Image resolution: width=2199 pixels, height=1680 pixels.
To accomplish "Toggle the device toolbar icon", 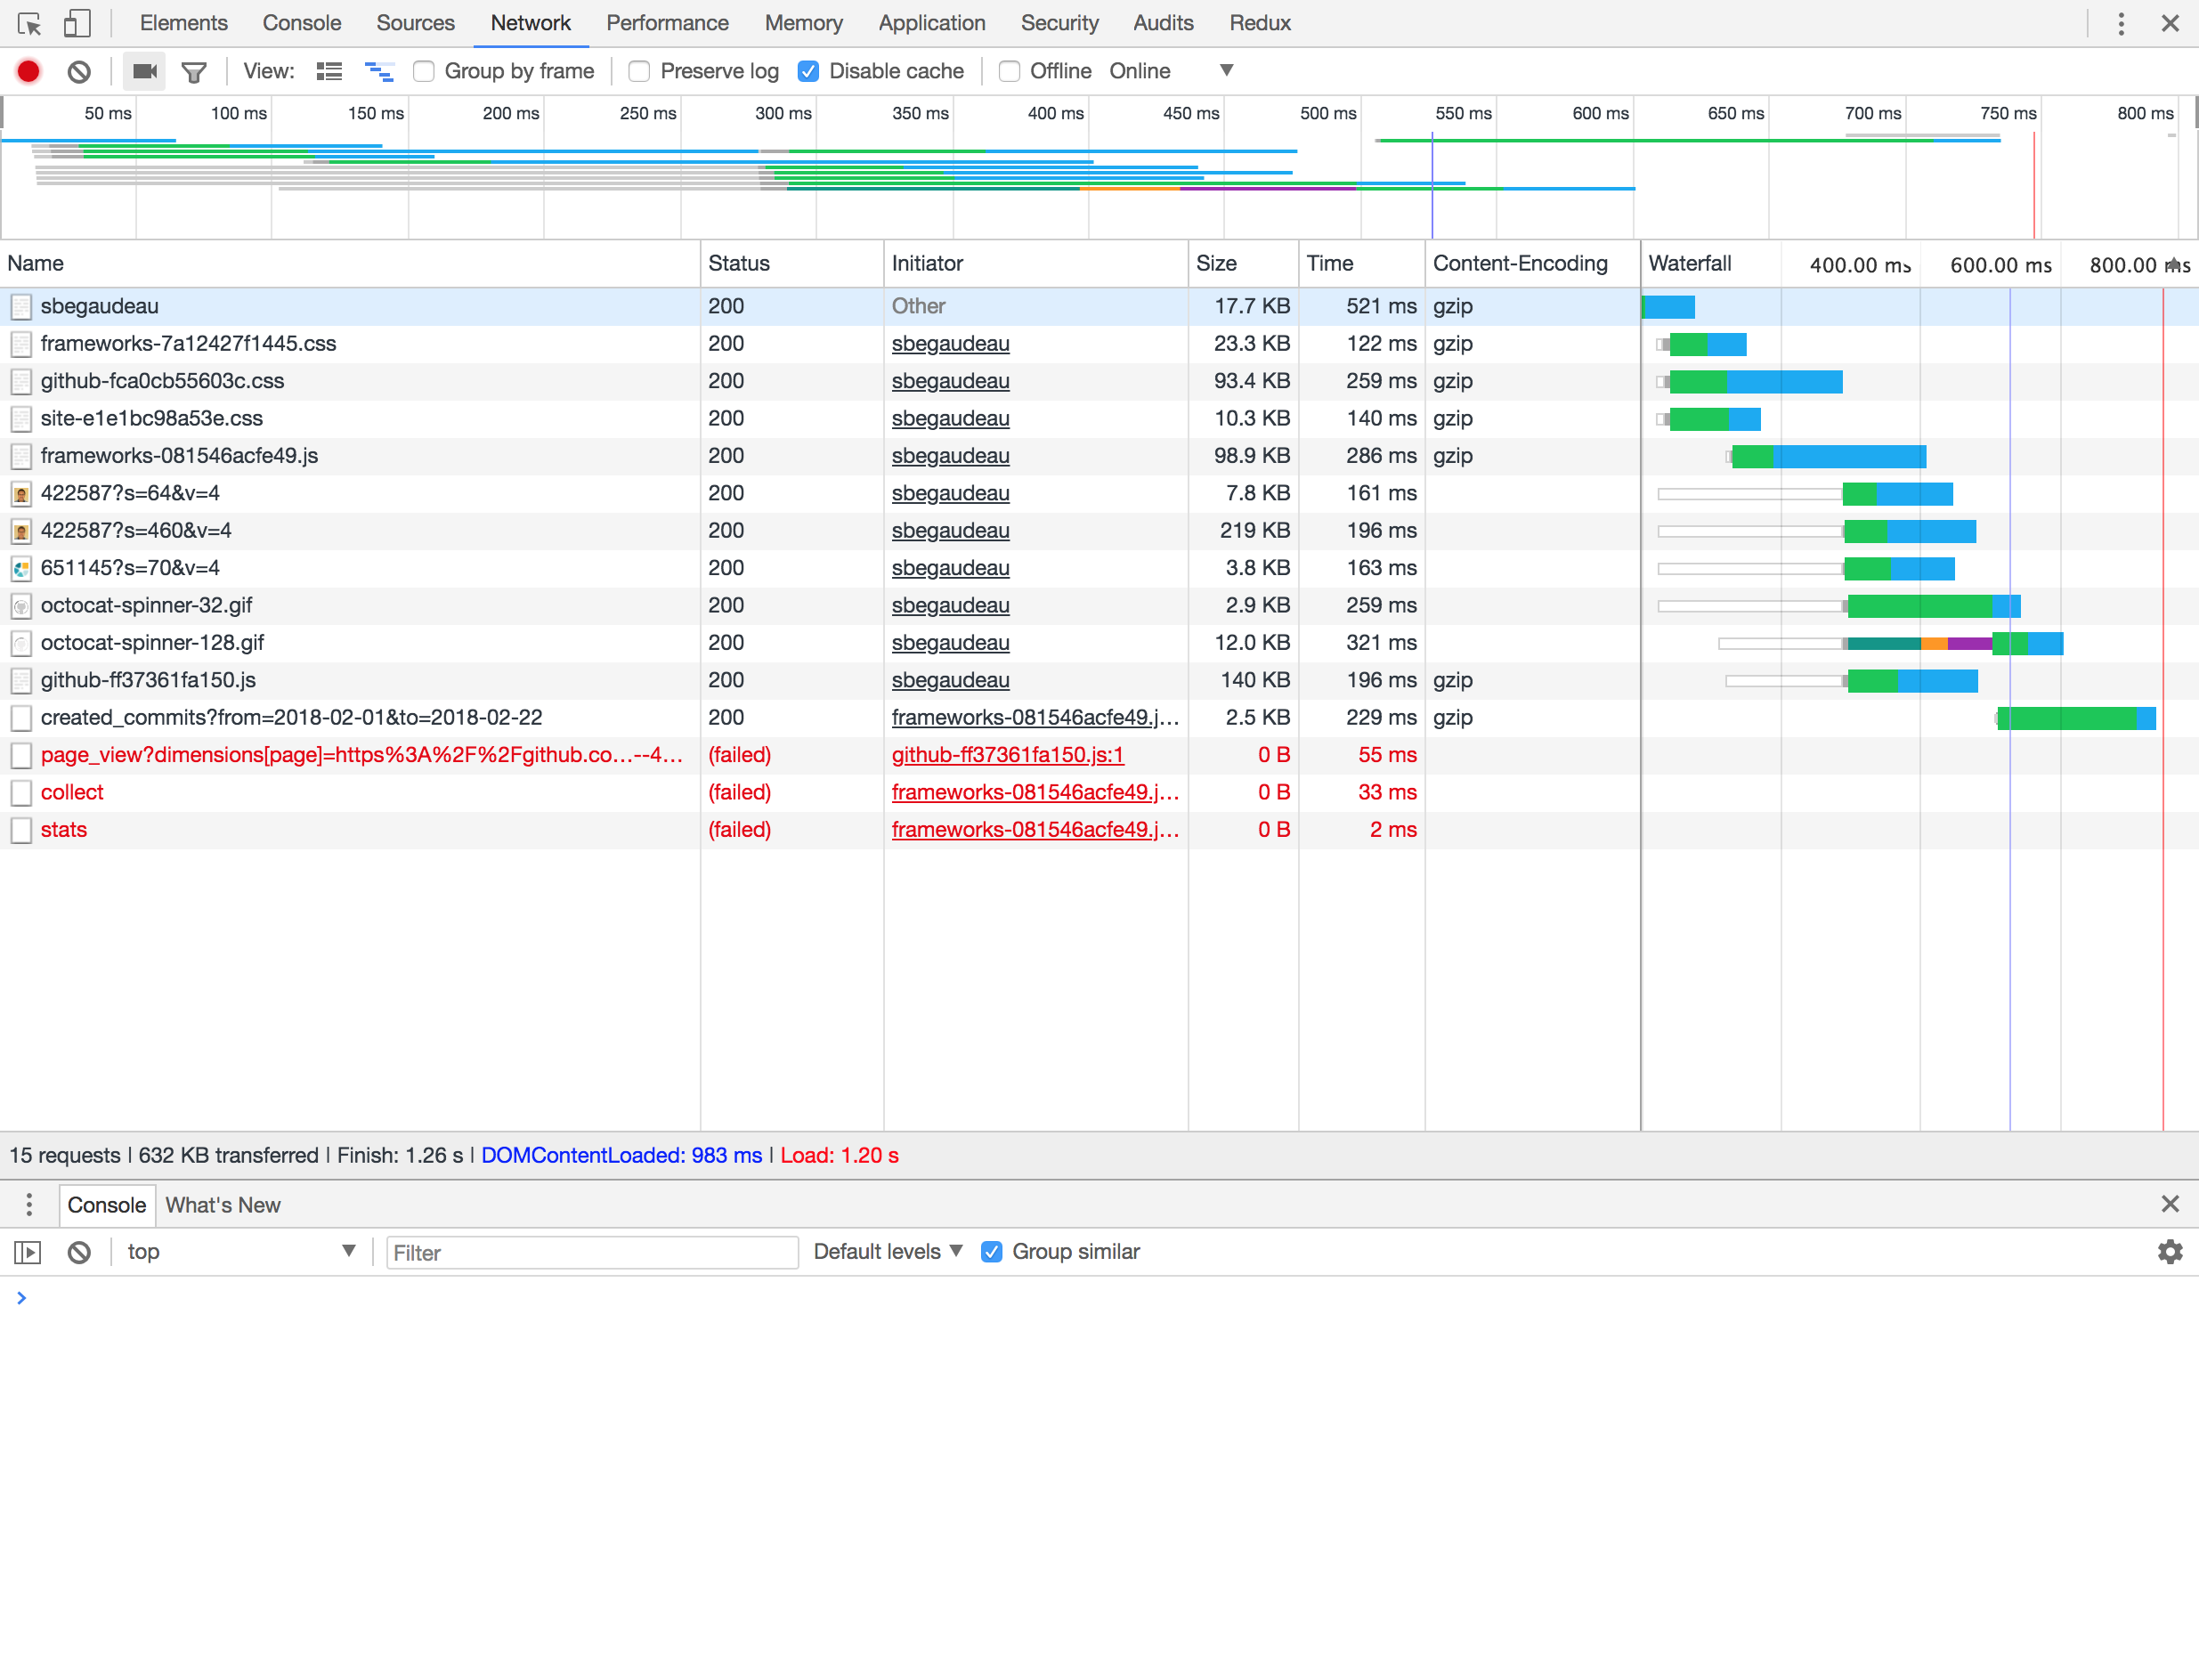I will pyautogui.click(x=76, y=23).
